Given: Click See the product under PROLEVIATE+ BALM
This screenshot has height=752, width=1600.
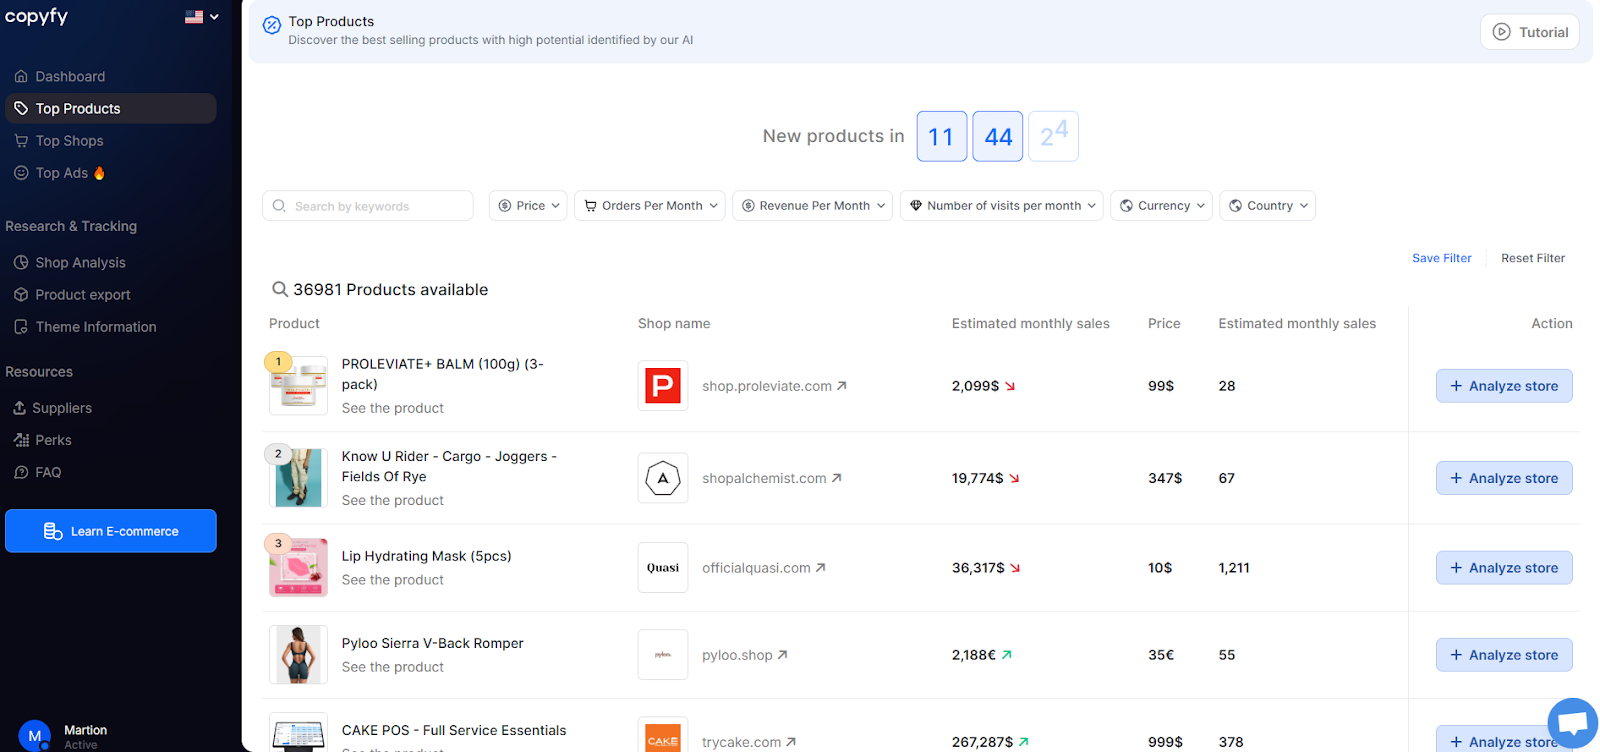Looking at the screenshot, I should coord(393,408).
